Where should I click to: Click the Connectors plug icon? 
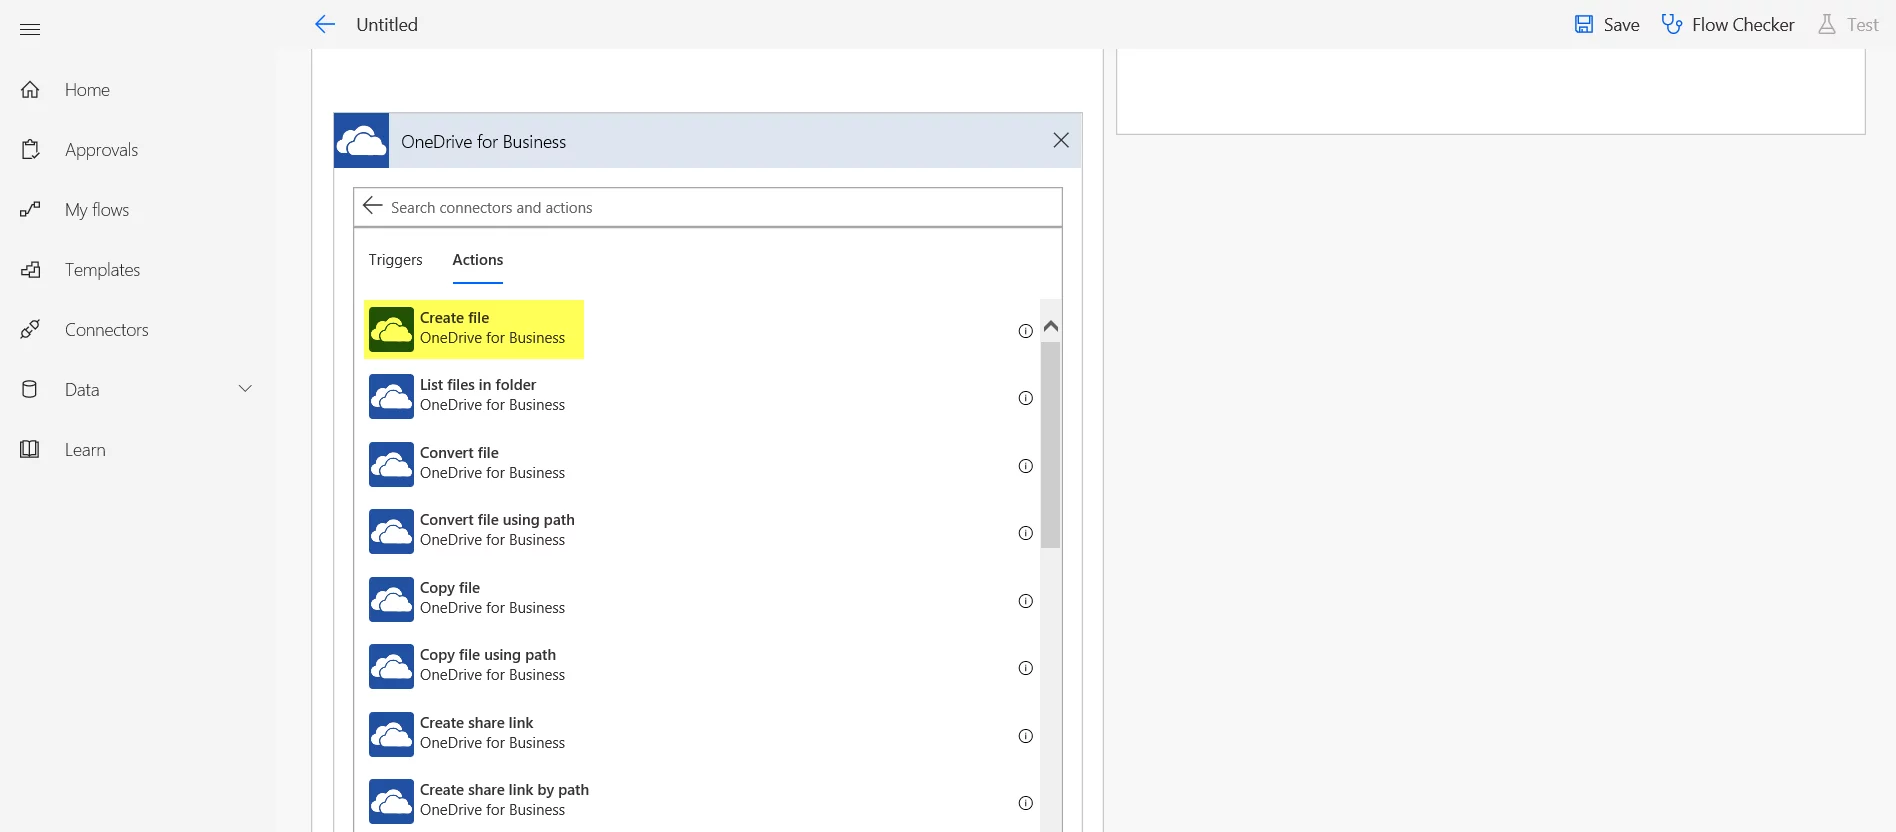tap(30, 329)
